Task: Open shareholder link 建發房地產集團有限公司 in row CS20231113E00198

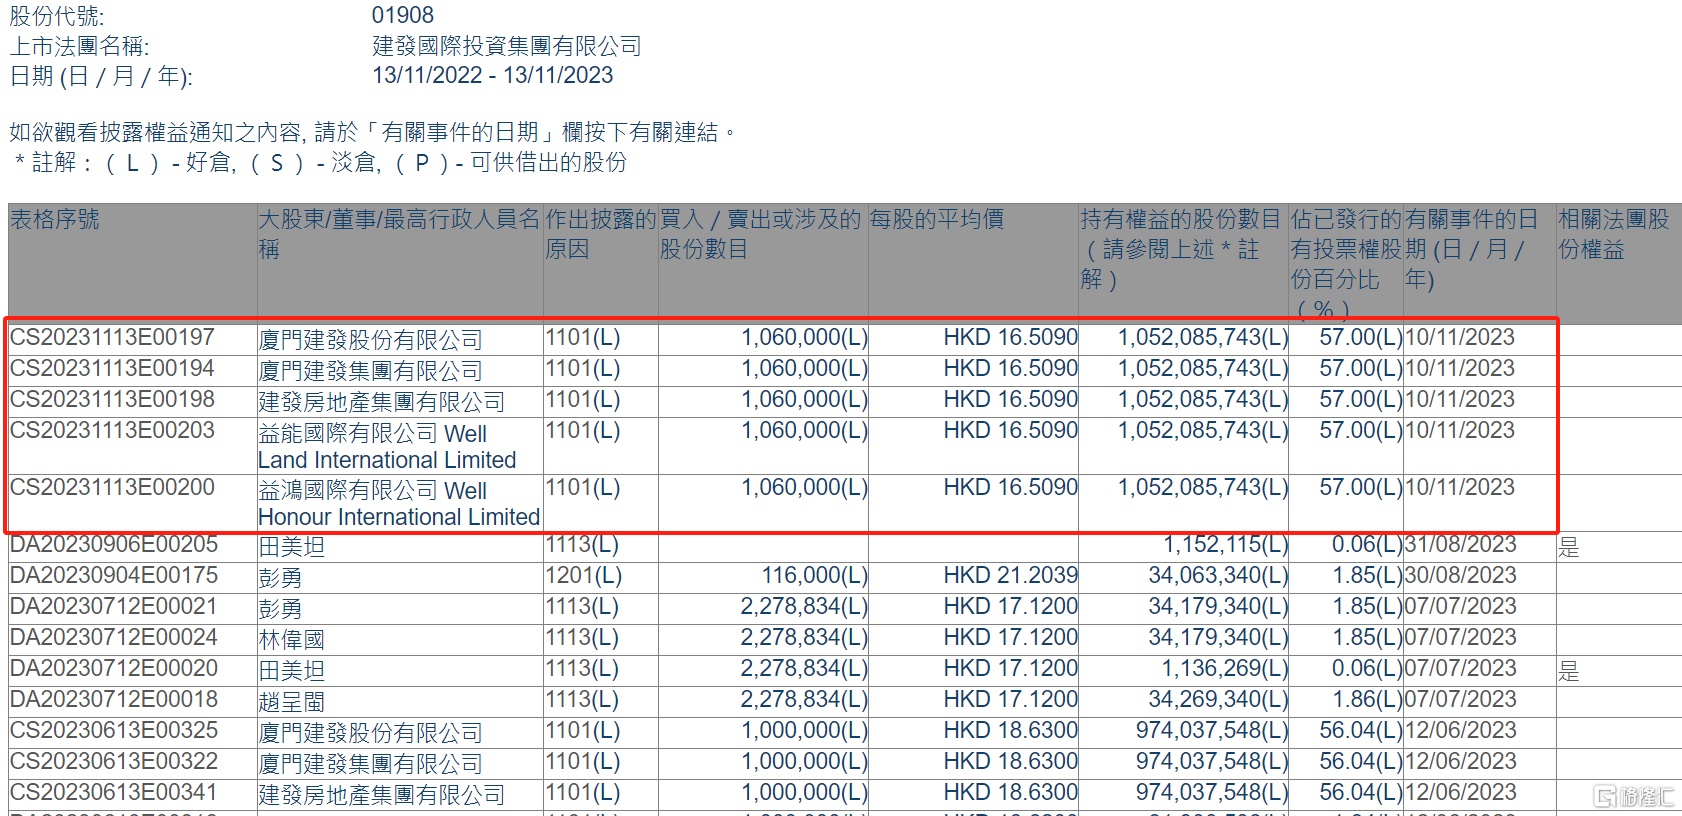Action: click(x=381, y=402)
